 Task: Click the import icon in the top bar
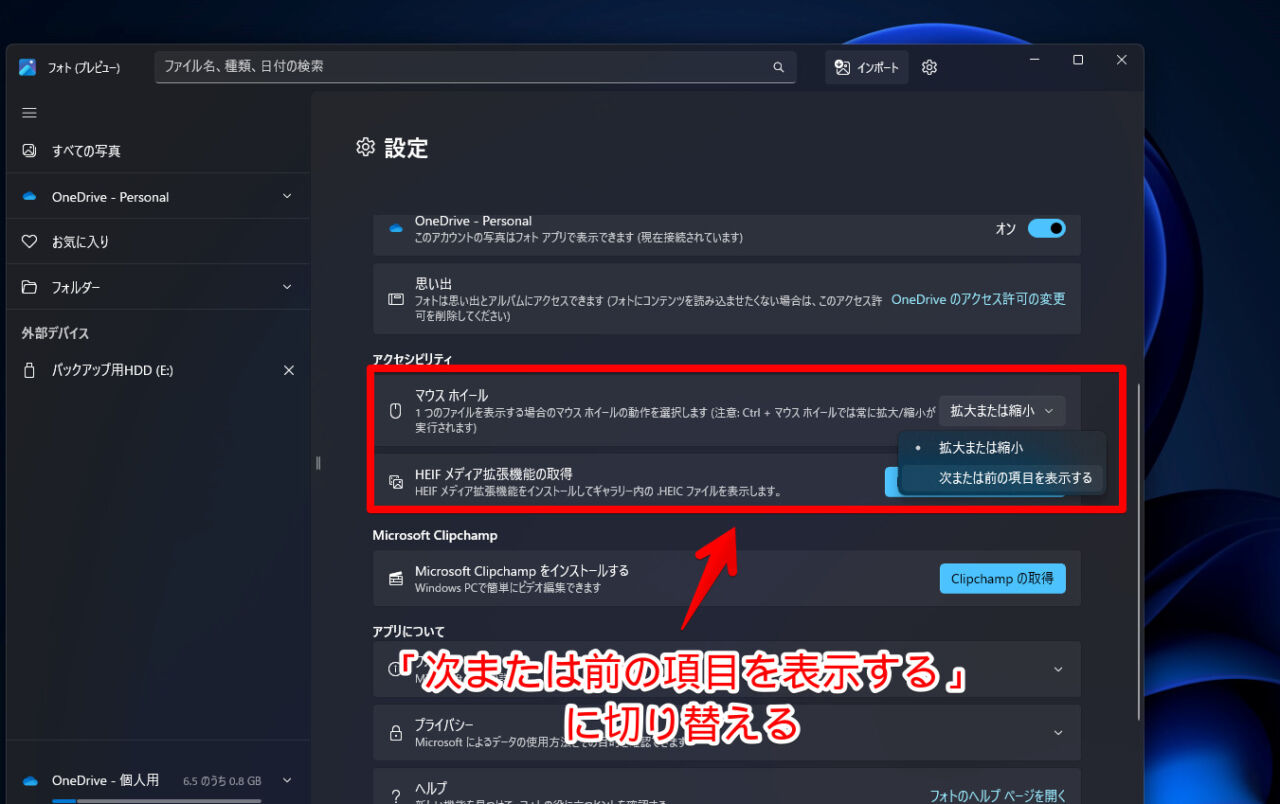coord(842,67)
